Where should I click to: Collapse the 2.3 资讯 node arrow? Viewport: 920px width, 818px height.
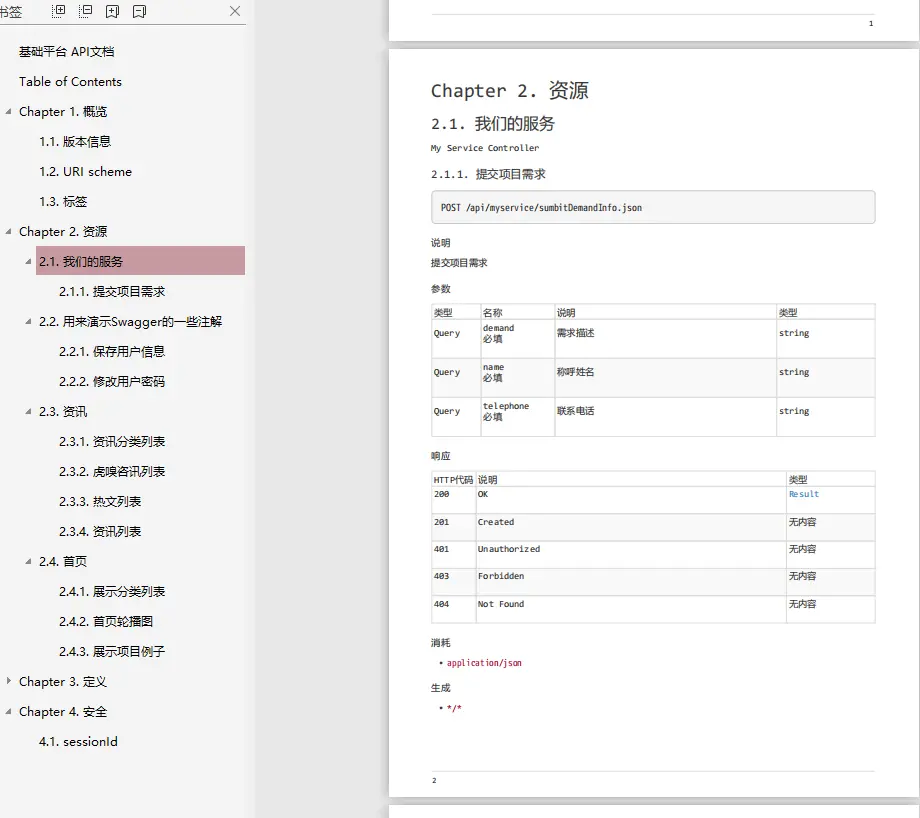click(28, 411)
